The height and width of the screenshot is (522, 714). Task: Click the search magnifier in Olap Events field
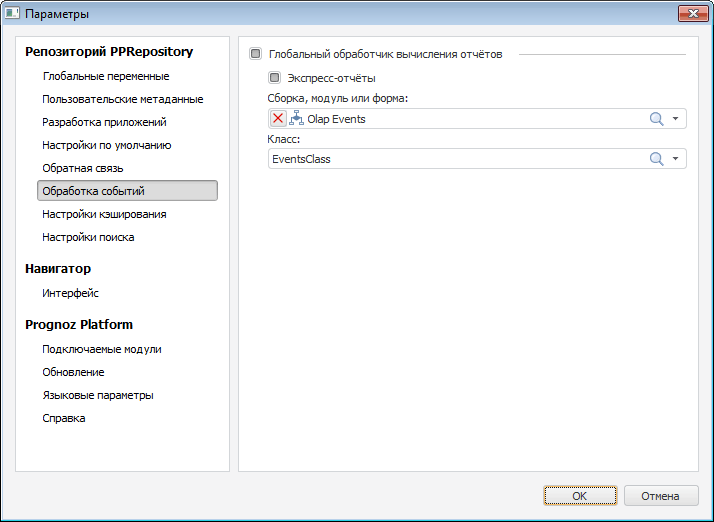[657, 119]
